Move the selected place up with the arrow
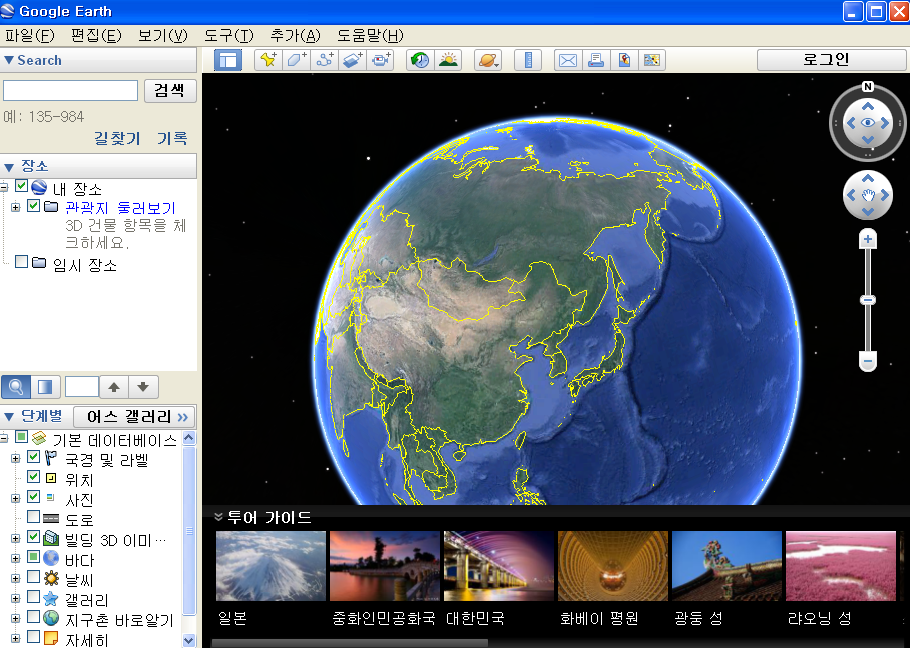The image size is (910, 648). pyautogui.click(x=114, y=387)
